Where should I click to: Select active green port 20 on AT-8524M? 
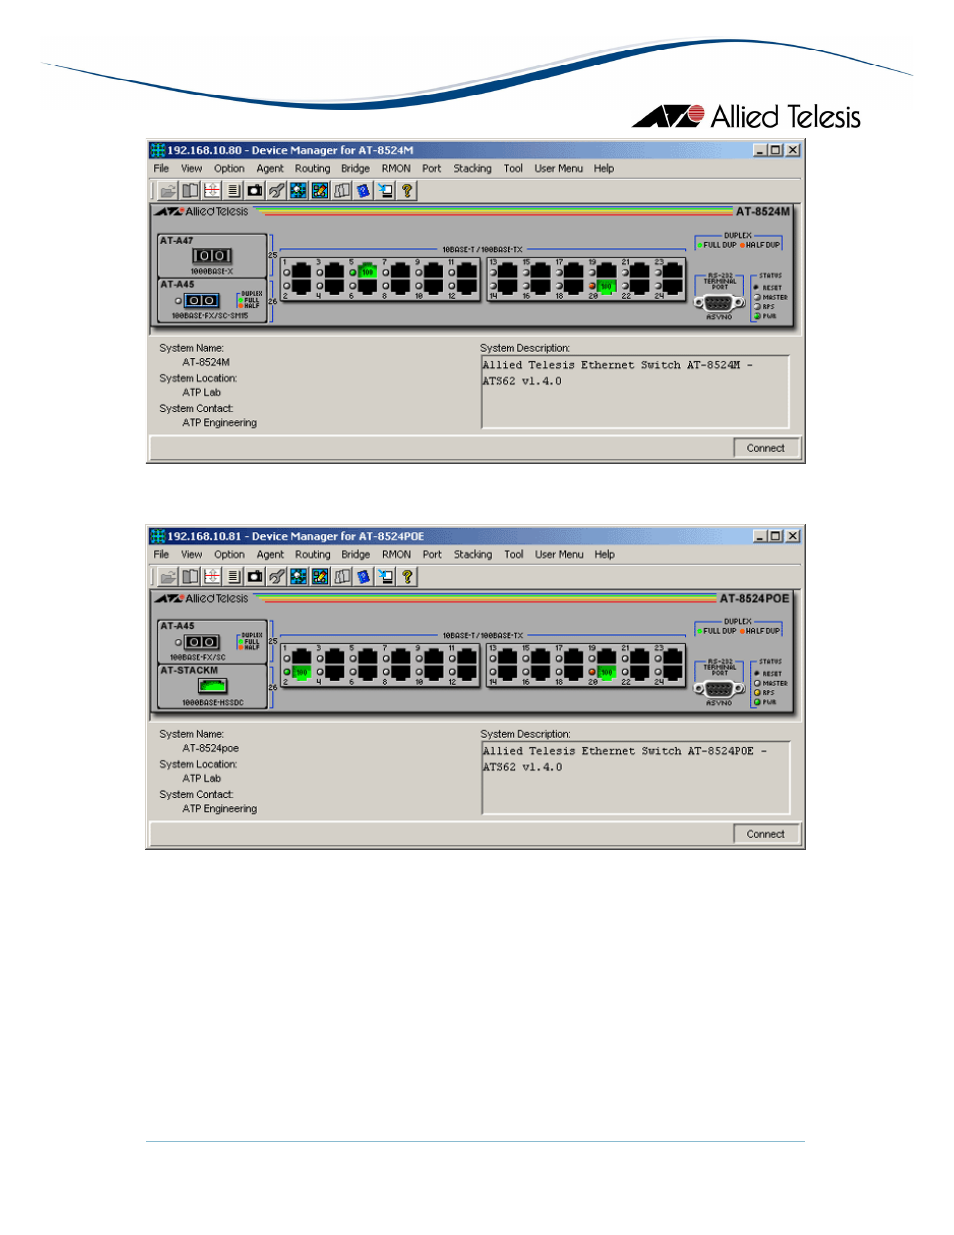coord(606,286)
